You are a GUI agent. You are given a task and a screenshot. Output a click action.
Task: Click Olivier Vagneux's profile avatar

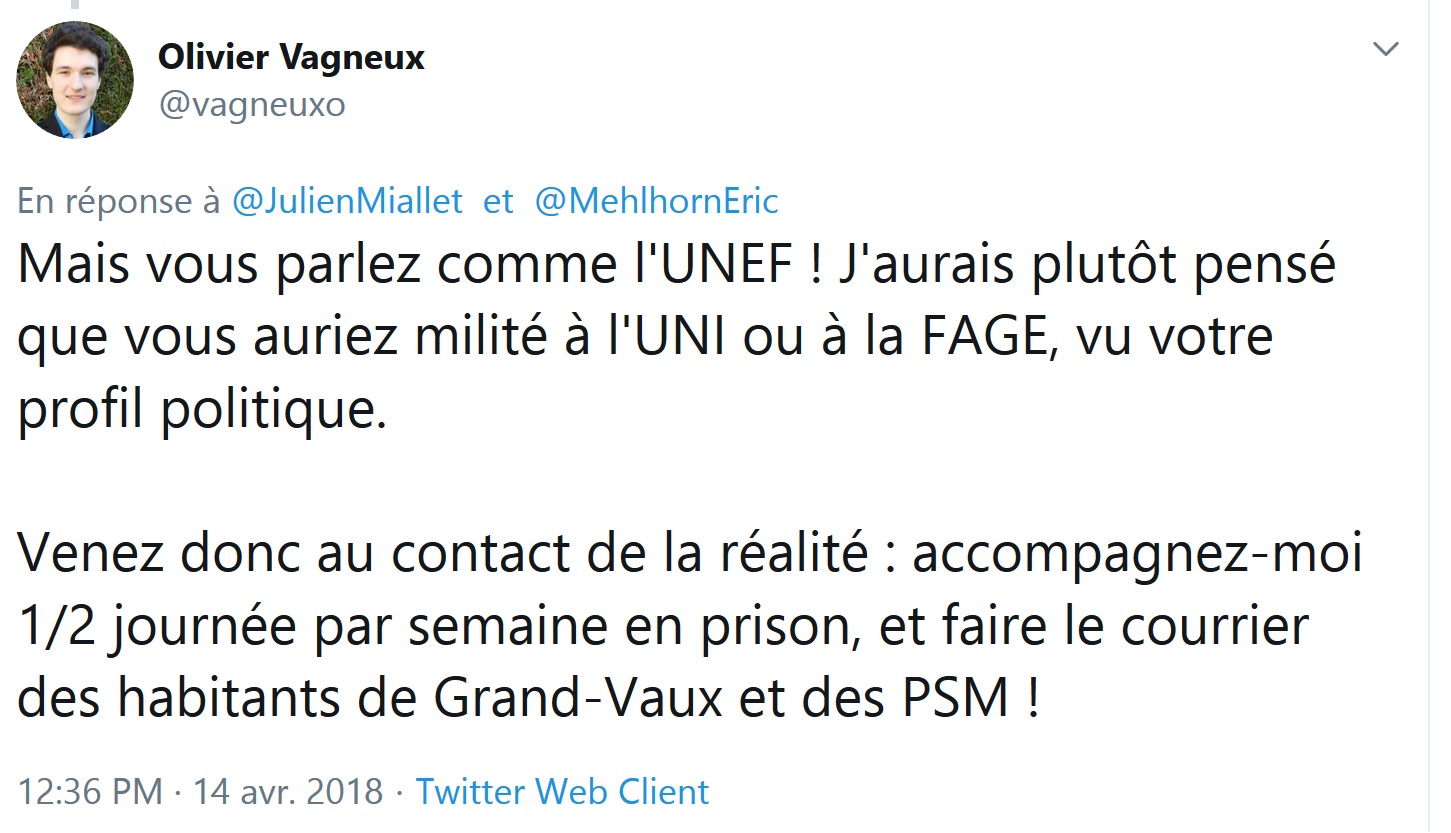coord(75,79)
